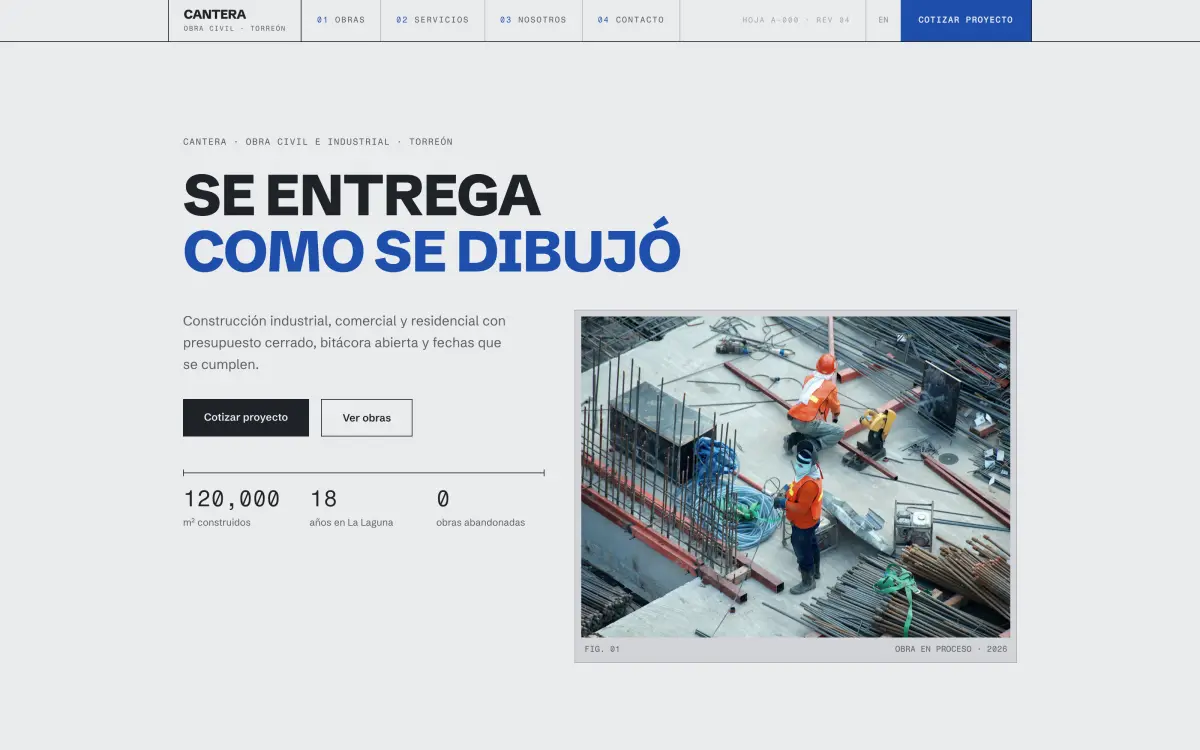Select the 03 Nosotros menu item
Viewport: 1200px width, 750px height.
tap(533, 20)
